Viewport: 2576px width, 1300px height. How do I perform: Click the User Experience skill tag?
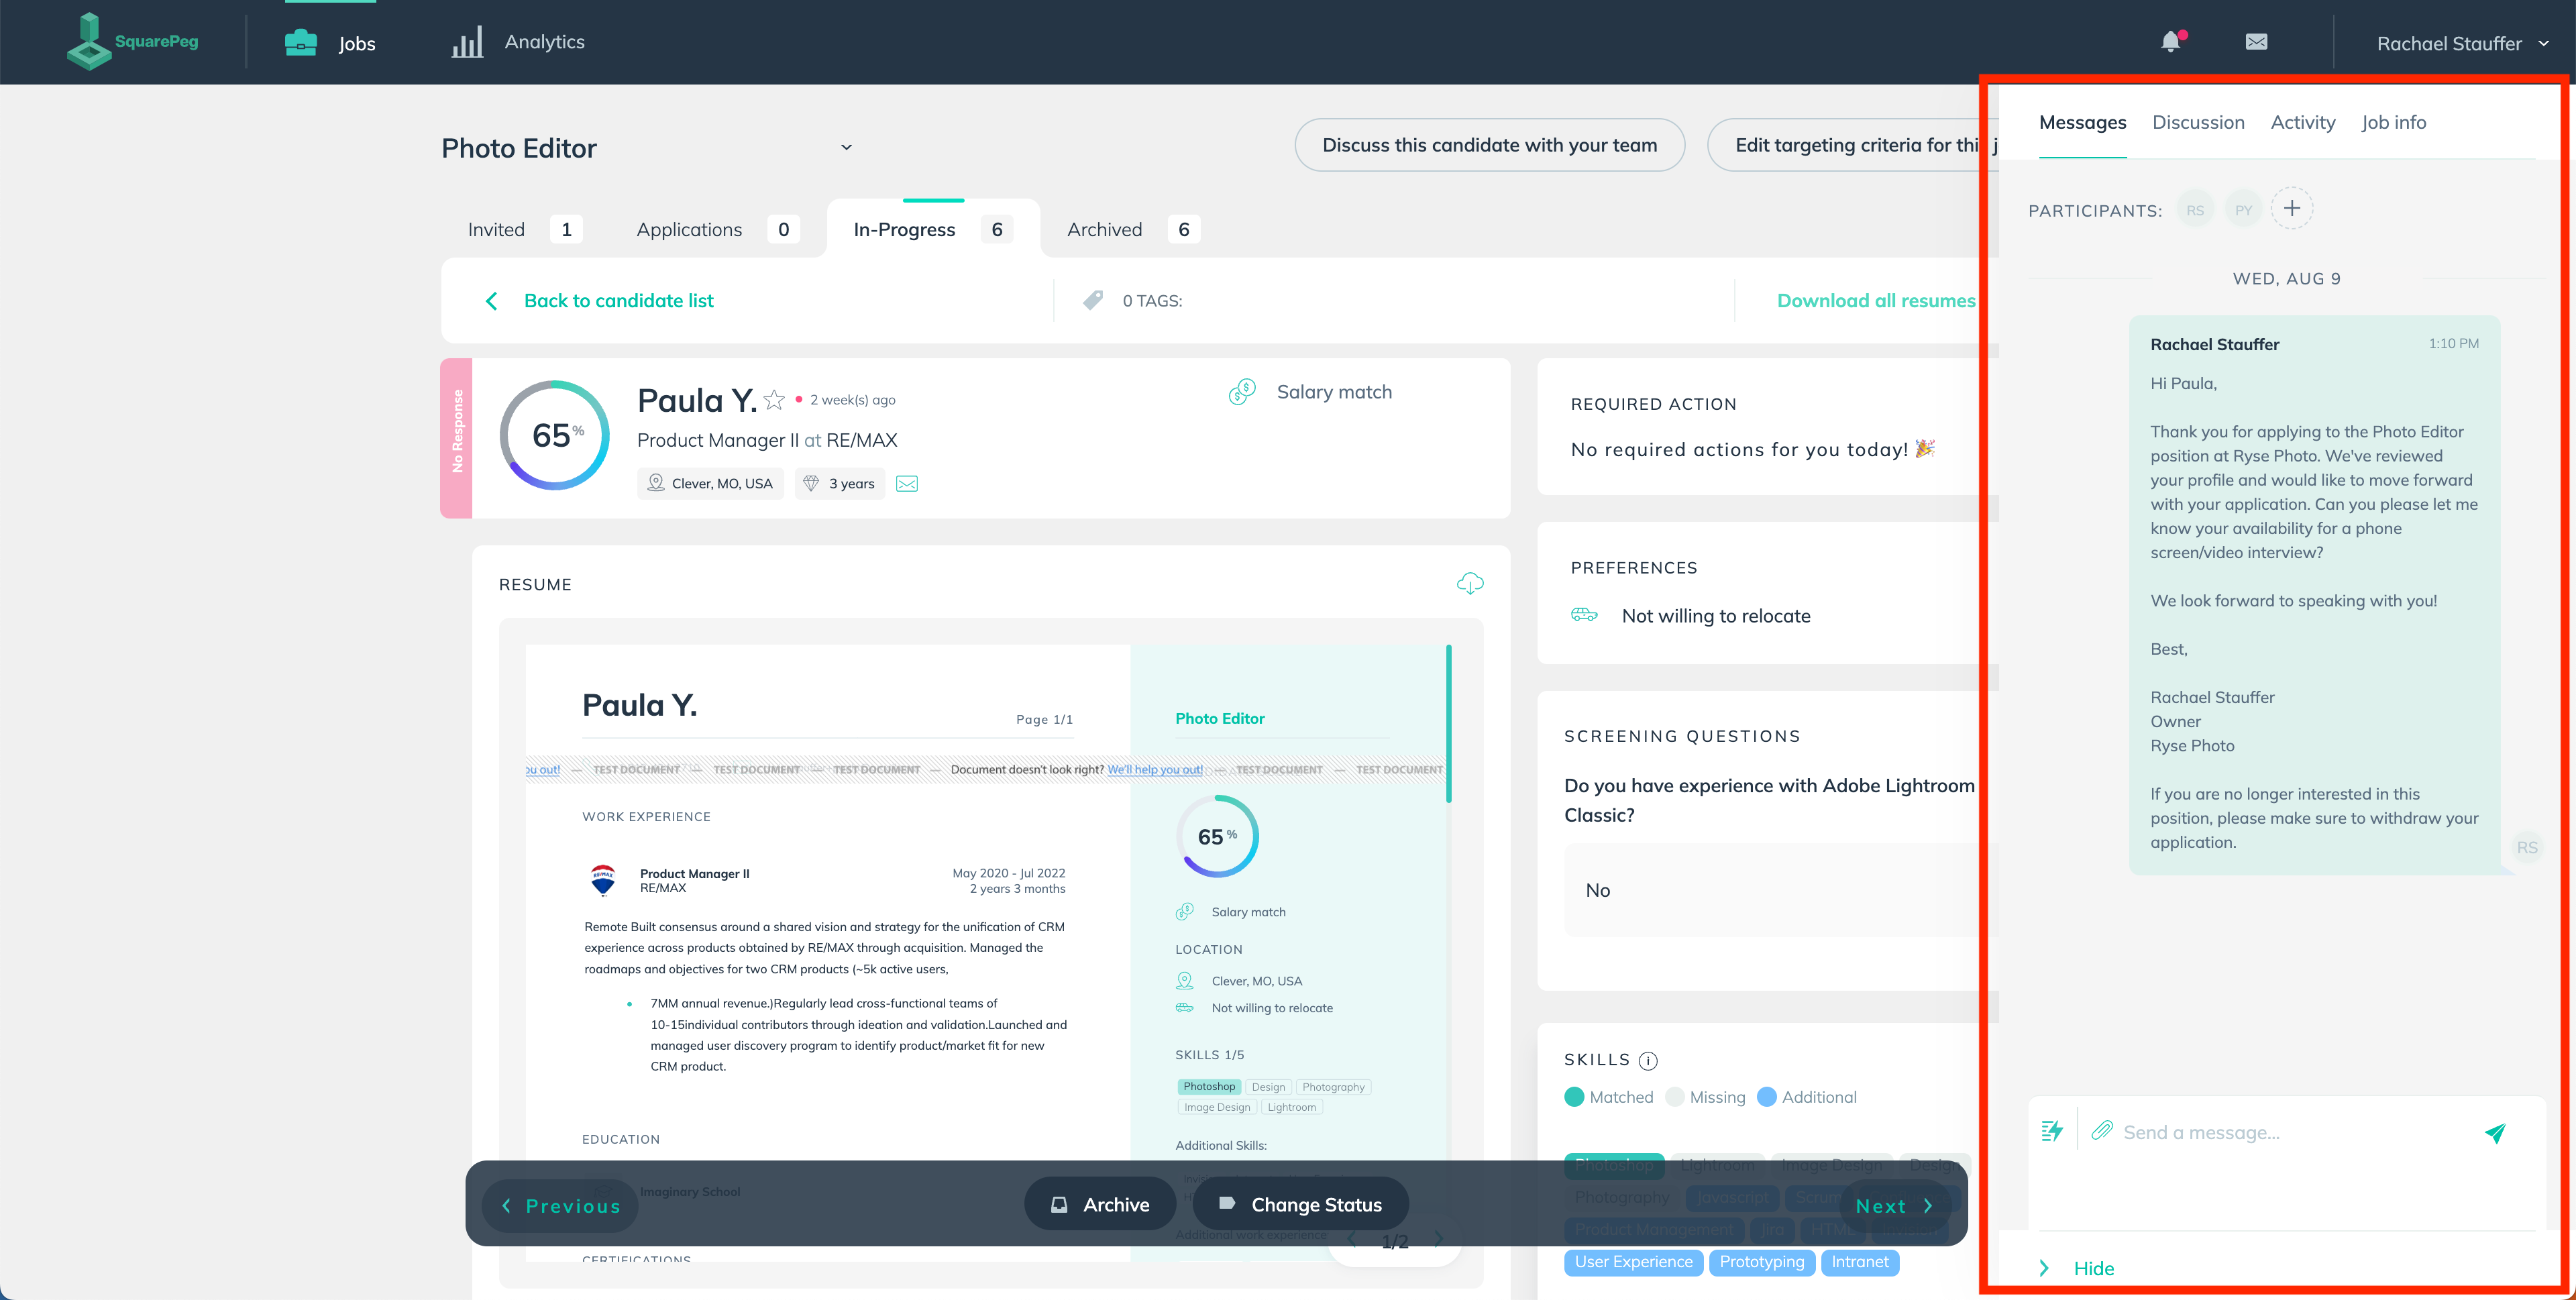[x=1634, y=1262]
